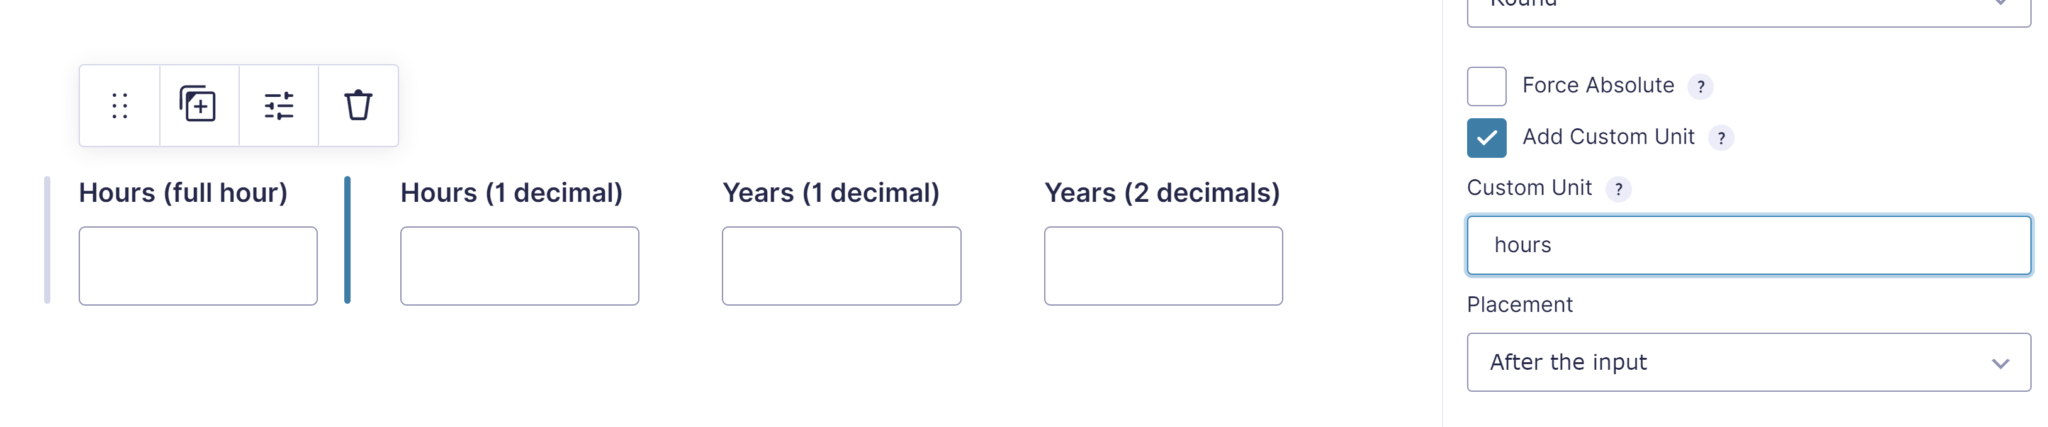This screenshot has width=2048, height=427.
Task: Click the Placement dropdown chevron arrow
Action: (x=2000, y=363)
